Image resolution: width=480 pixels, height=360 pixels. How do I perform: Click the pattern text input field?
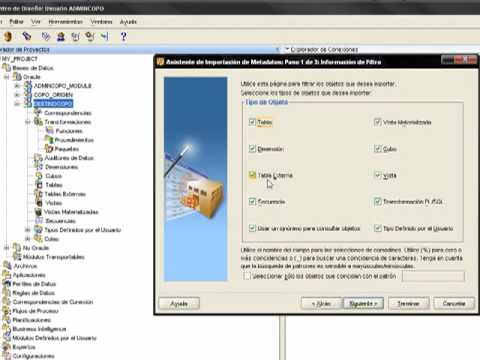coord(433,276)
